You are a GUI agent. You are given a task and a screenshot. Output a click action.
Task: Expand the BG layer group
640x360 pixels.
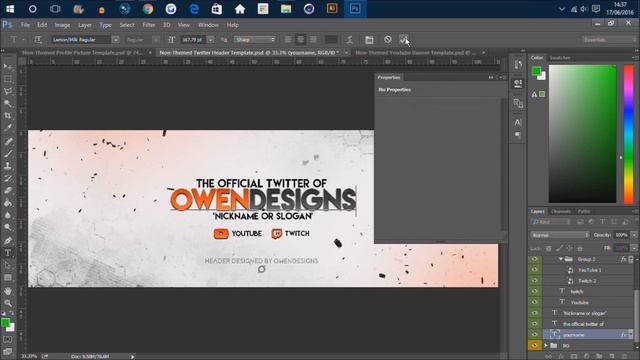546,345
